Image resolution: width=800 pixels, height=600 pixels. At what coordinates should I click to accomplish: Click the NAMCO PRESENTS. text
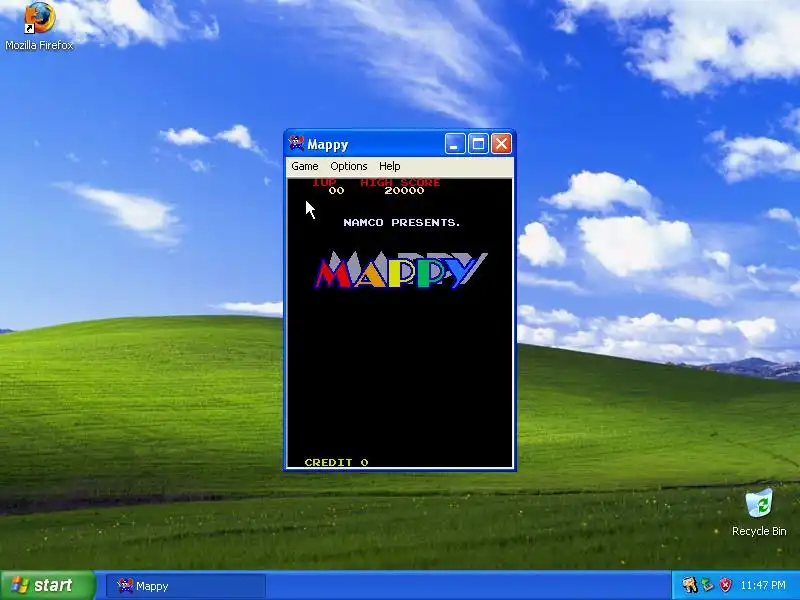(402, 222)
